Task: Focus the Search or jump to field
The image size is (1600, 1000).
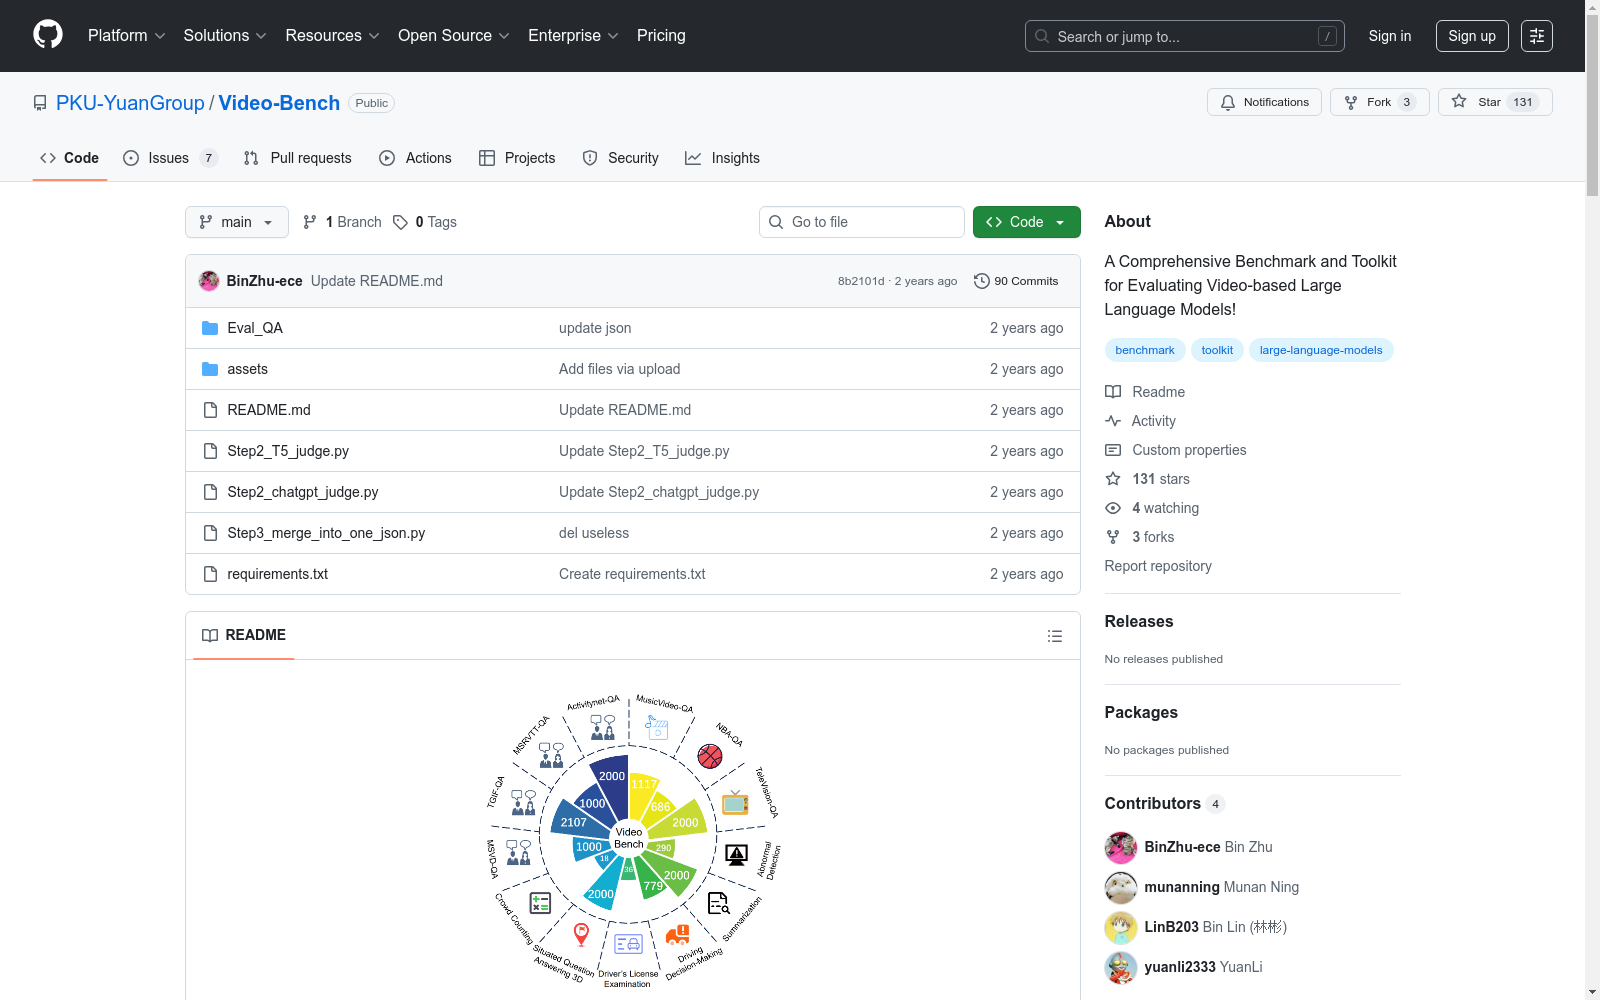Action: [x=1185, y=36]
